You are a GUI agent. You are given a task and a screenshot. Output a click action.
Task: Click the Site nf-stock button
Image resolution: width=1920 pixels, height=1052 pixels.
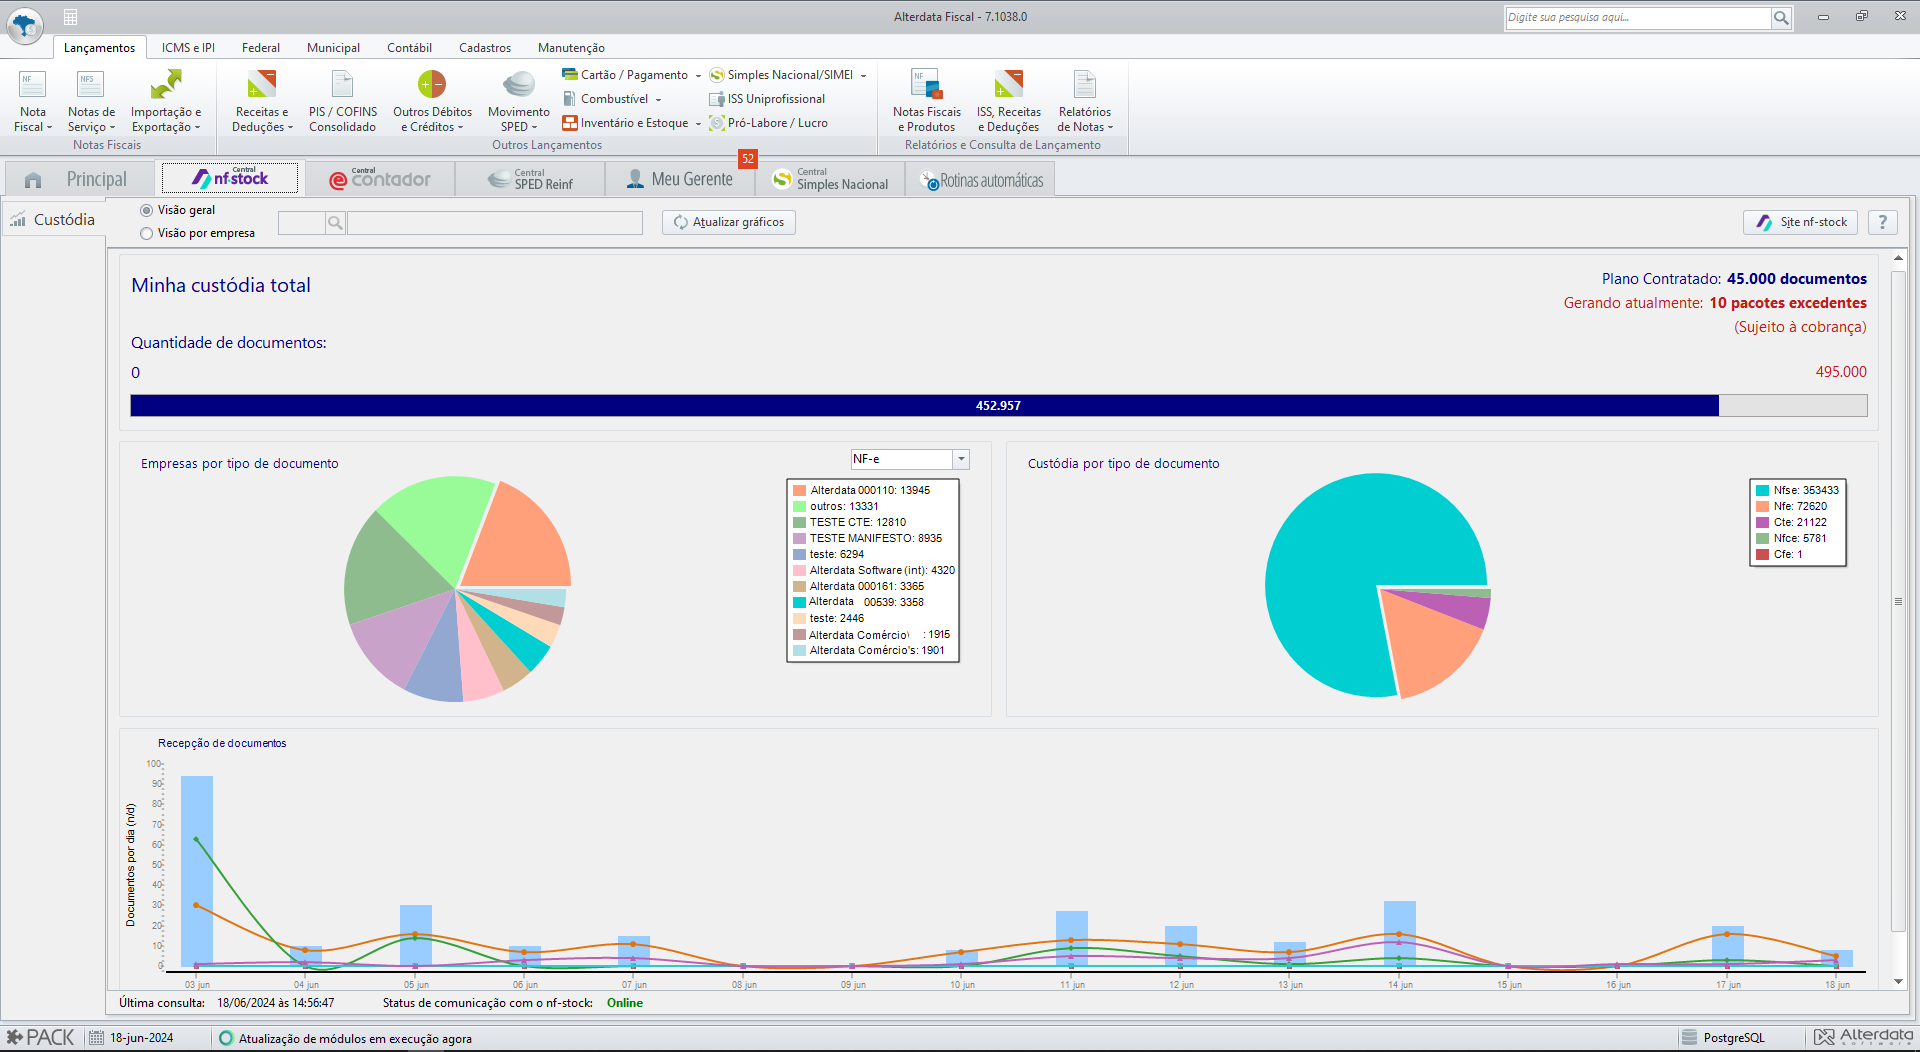click(x=1801, y=222)
